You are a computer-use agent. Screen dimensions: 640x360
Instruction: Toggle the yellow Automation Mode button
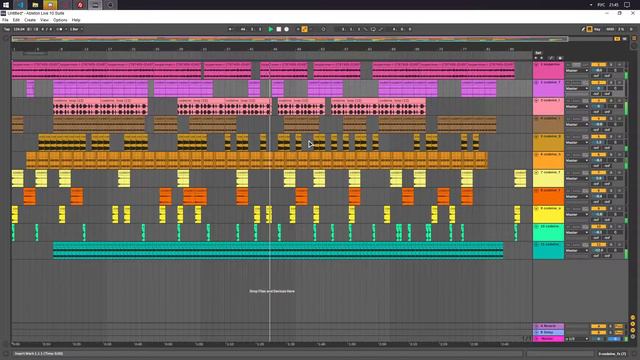click(x=551, y=58)
